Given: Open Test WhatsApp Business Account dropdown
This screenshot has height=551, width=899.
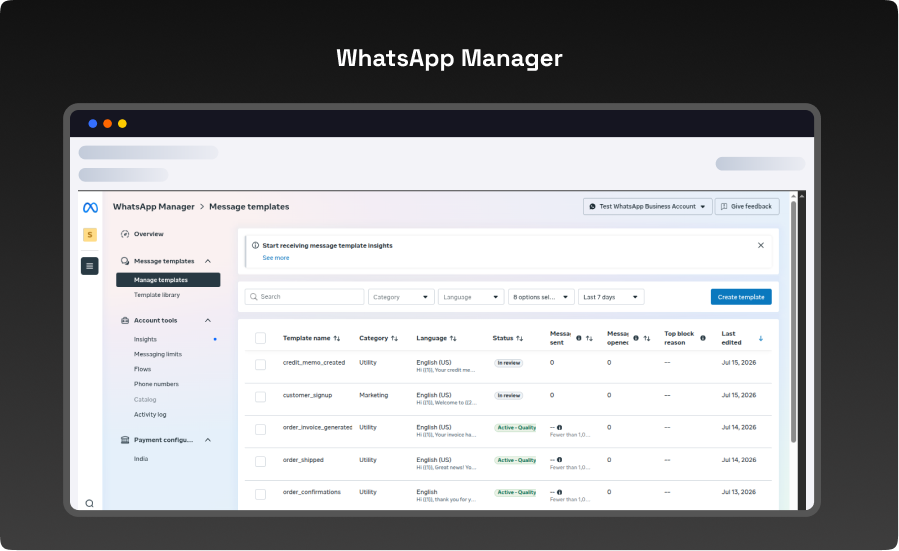Looking at the screenshot, I should [x=648, y=206].
